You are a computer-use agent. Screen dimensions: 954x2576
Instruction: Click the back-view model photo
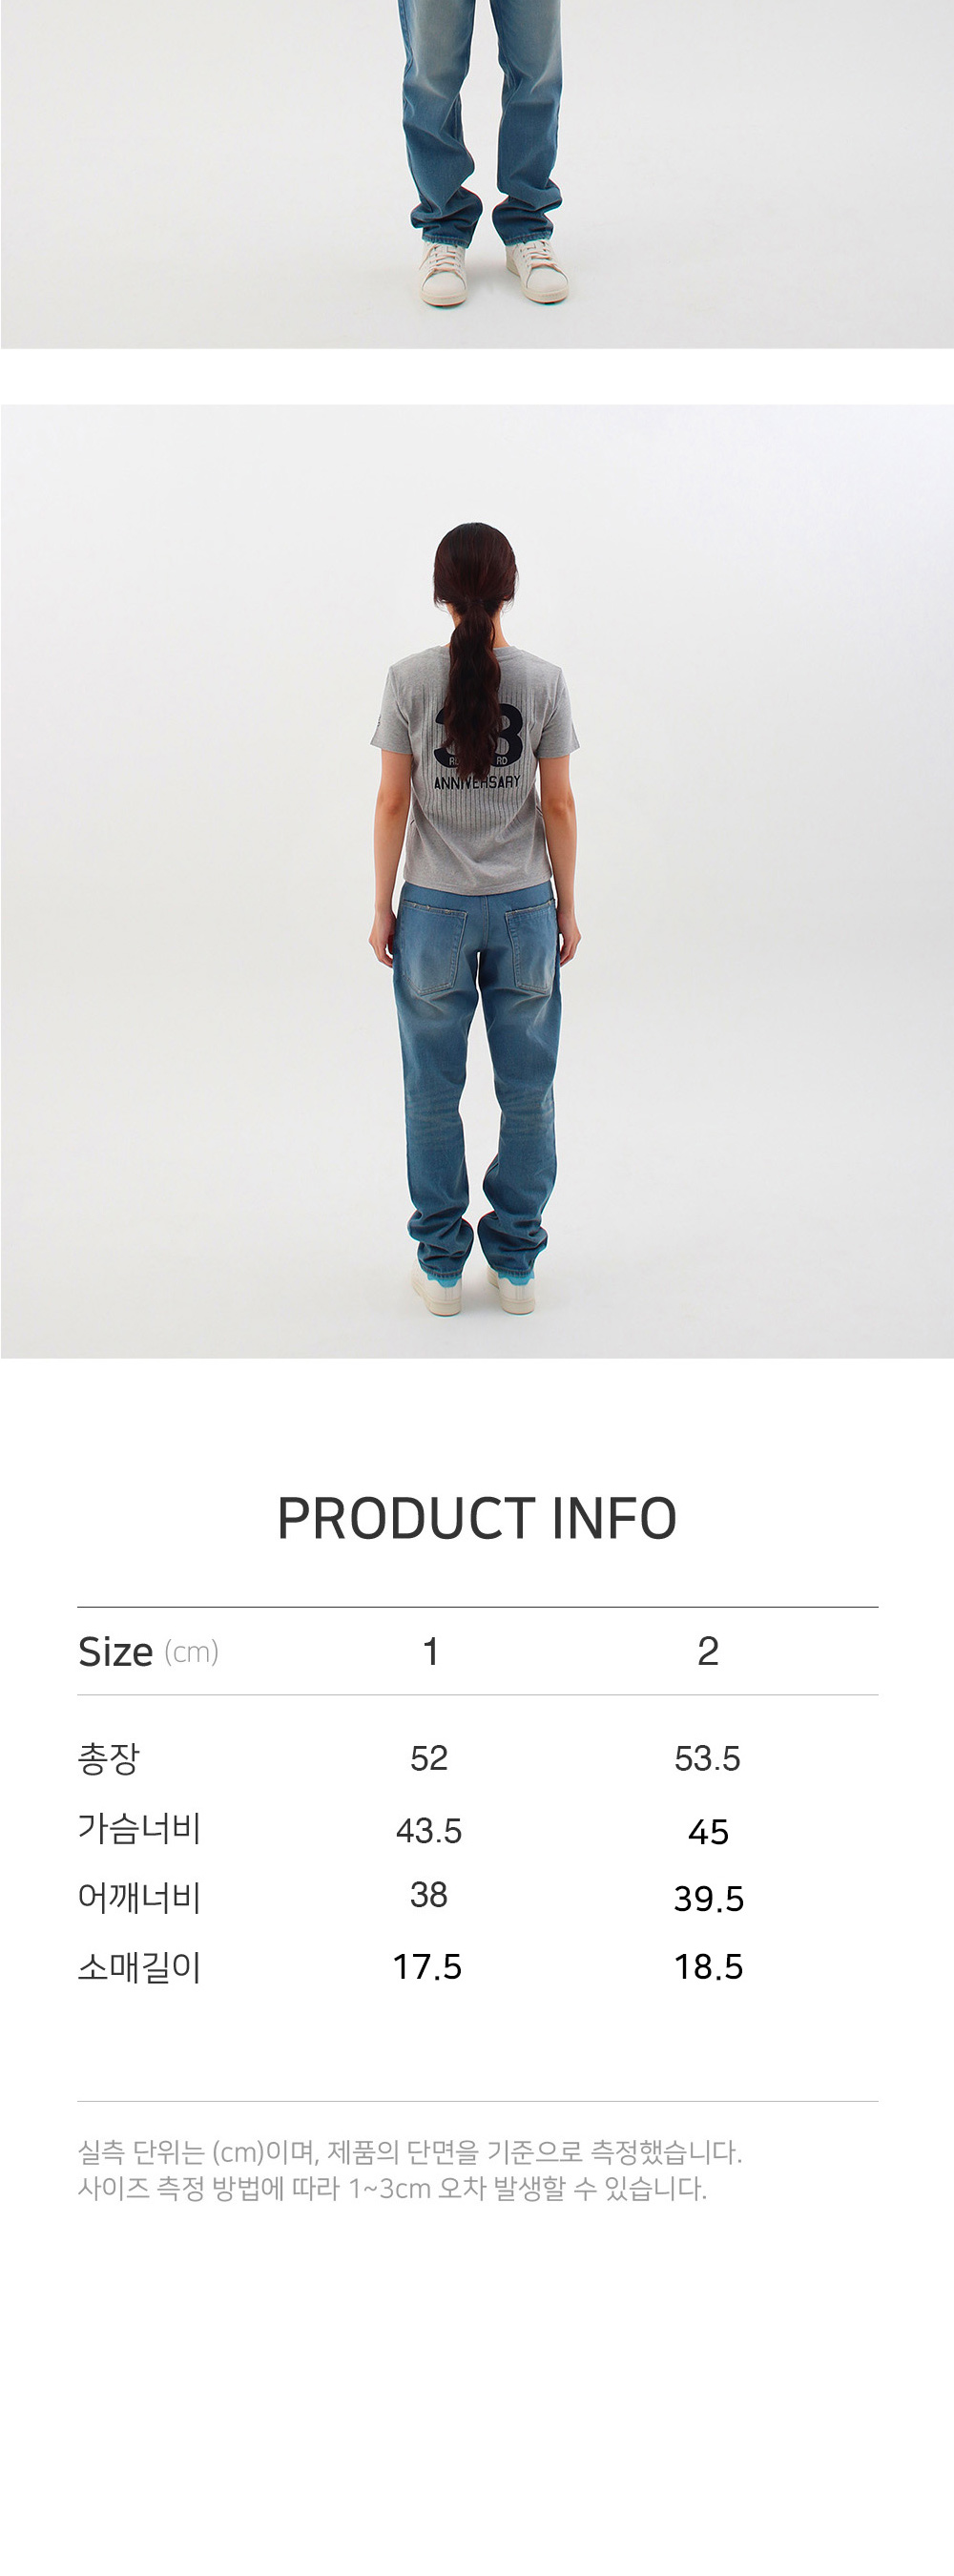(477, 881)
